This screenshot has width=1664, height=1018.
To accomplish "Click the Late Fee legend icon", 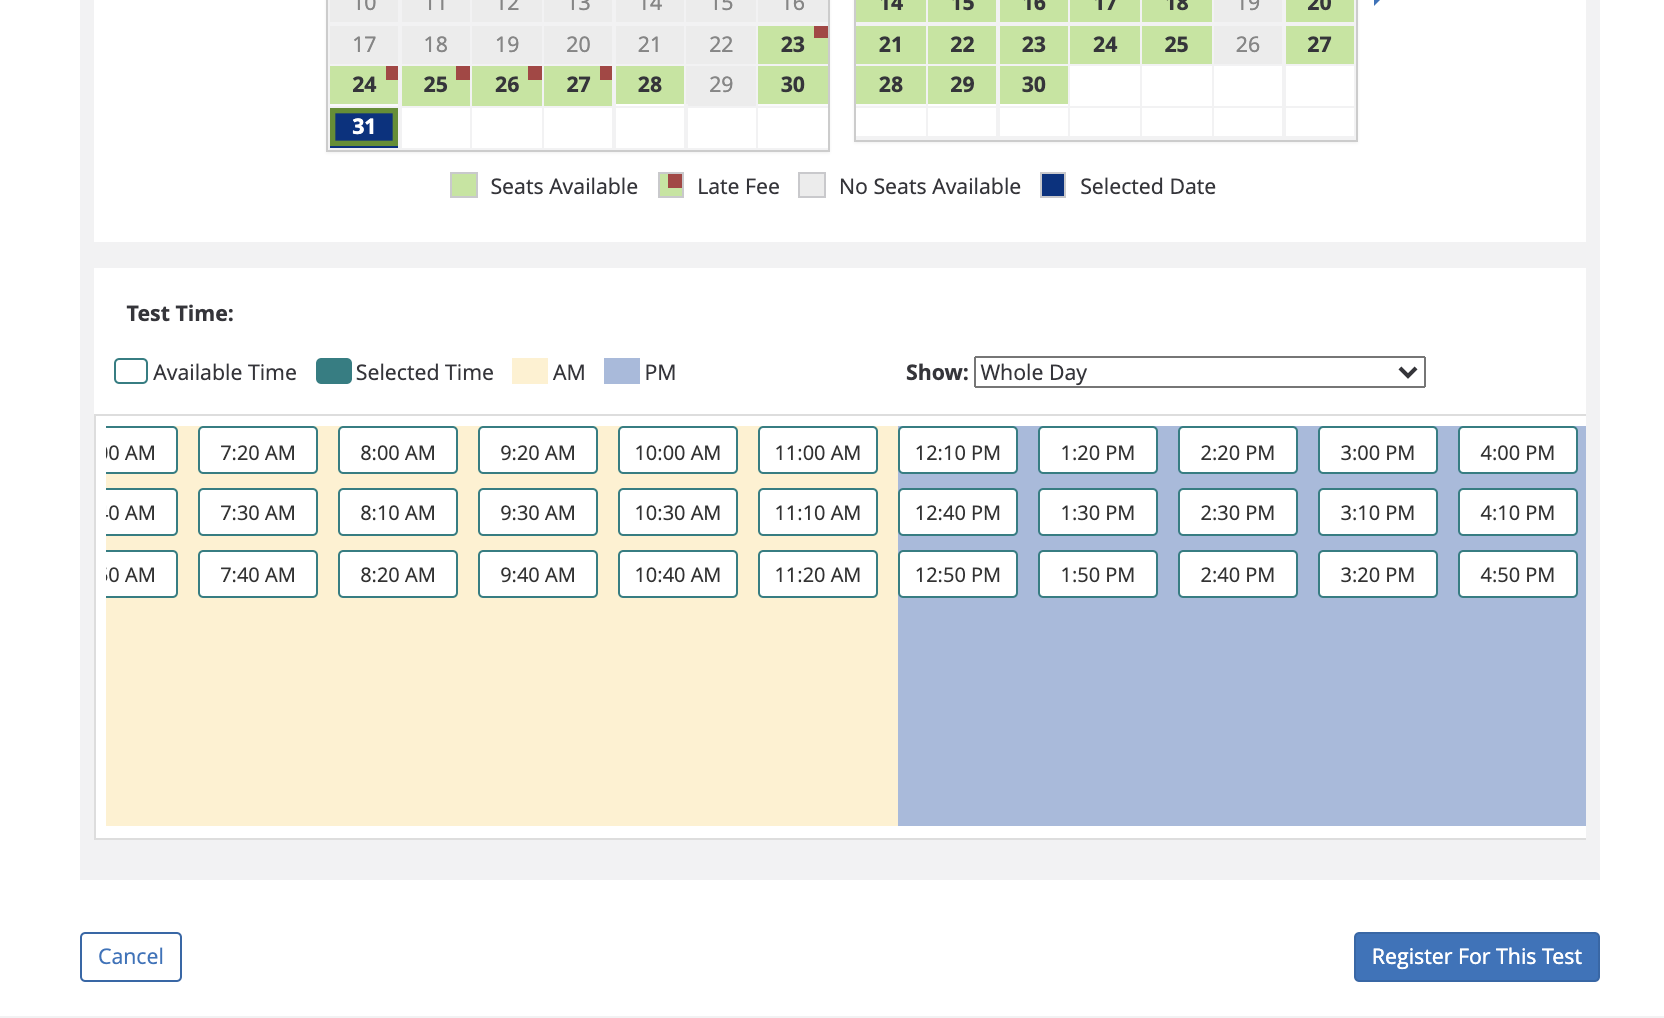I will pyautogui.click(x=671, y=186).
